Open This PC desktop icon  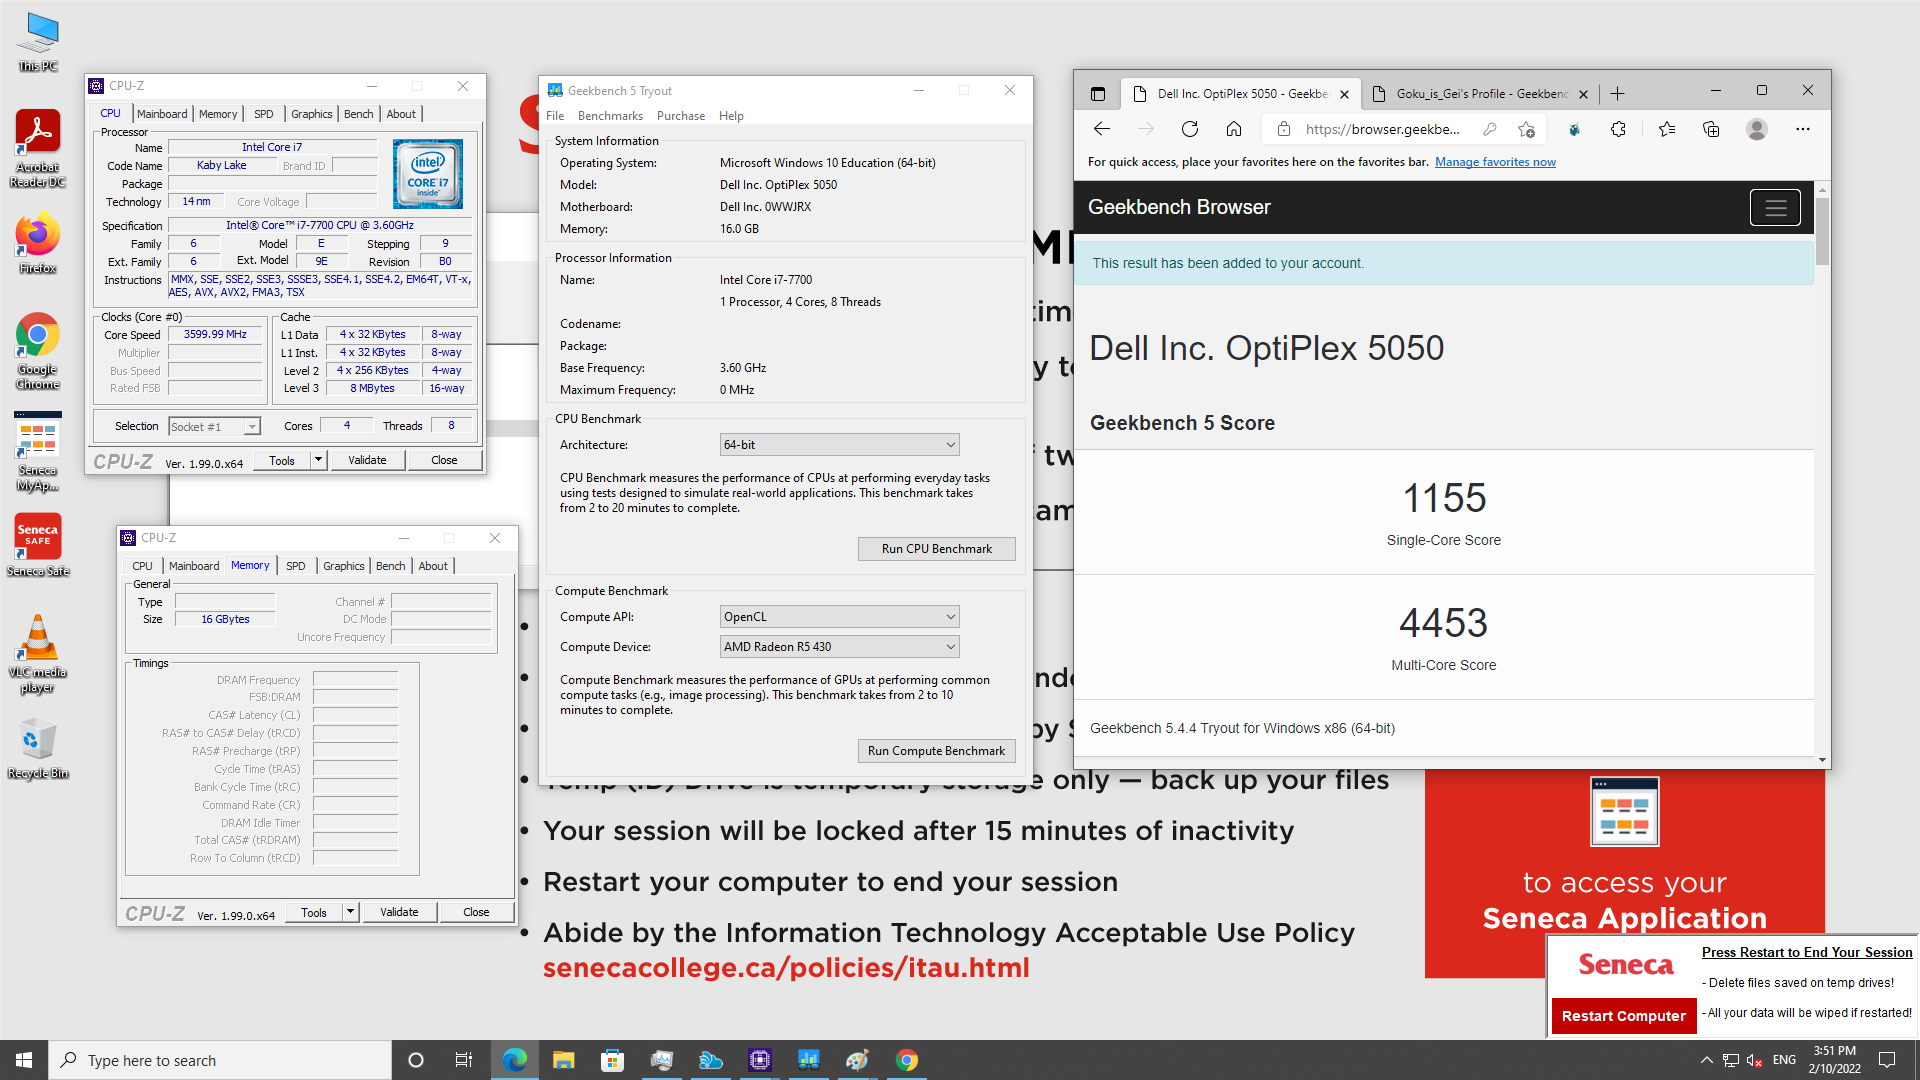pos(38,42)
